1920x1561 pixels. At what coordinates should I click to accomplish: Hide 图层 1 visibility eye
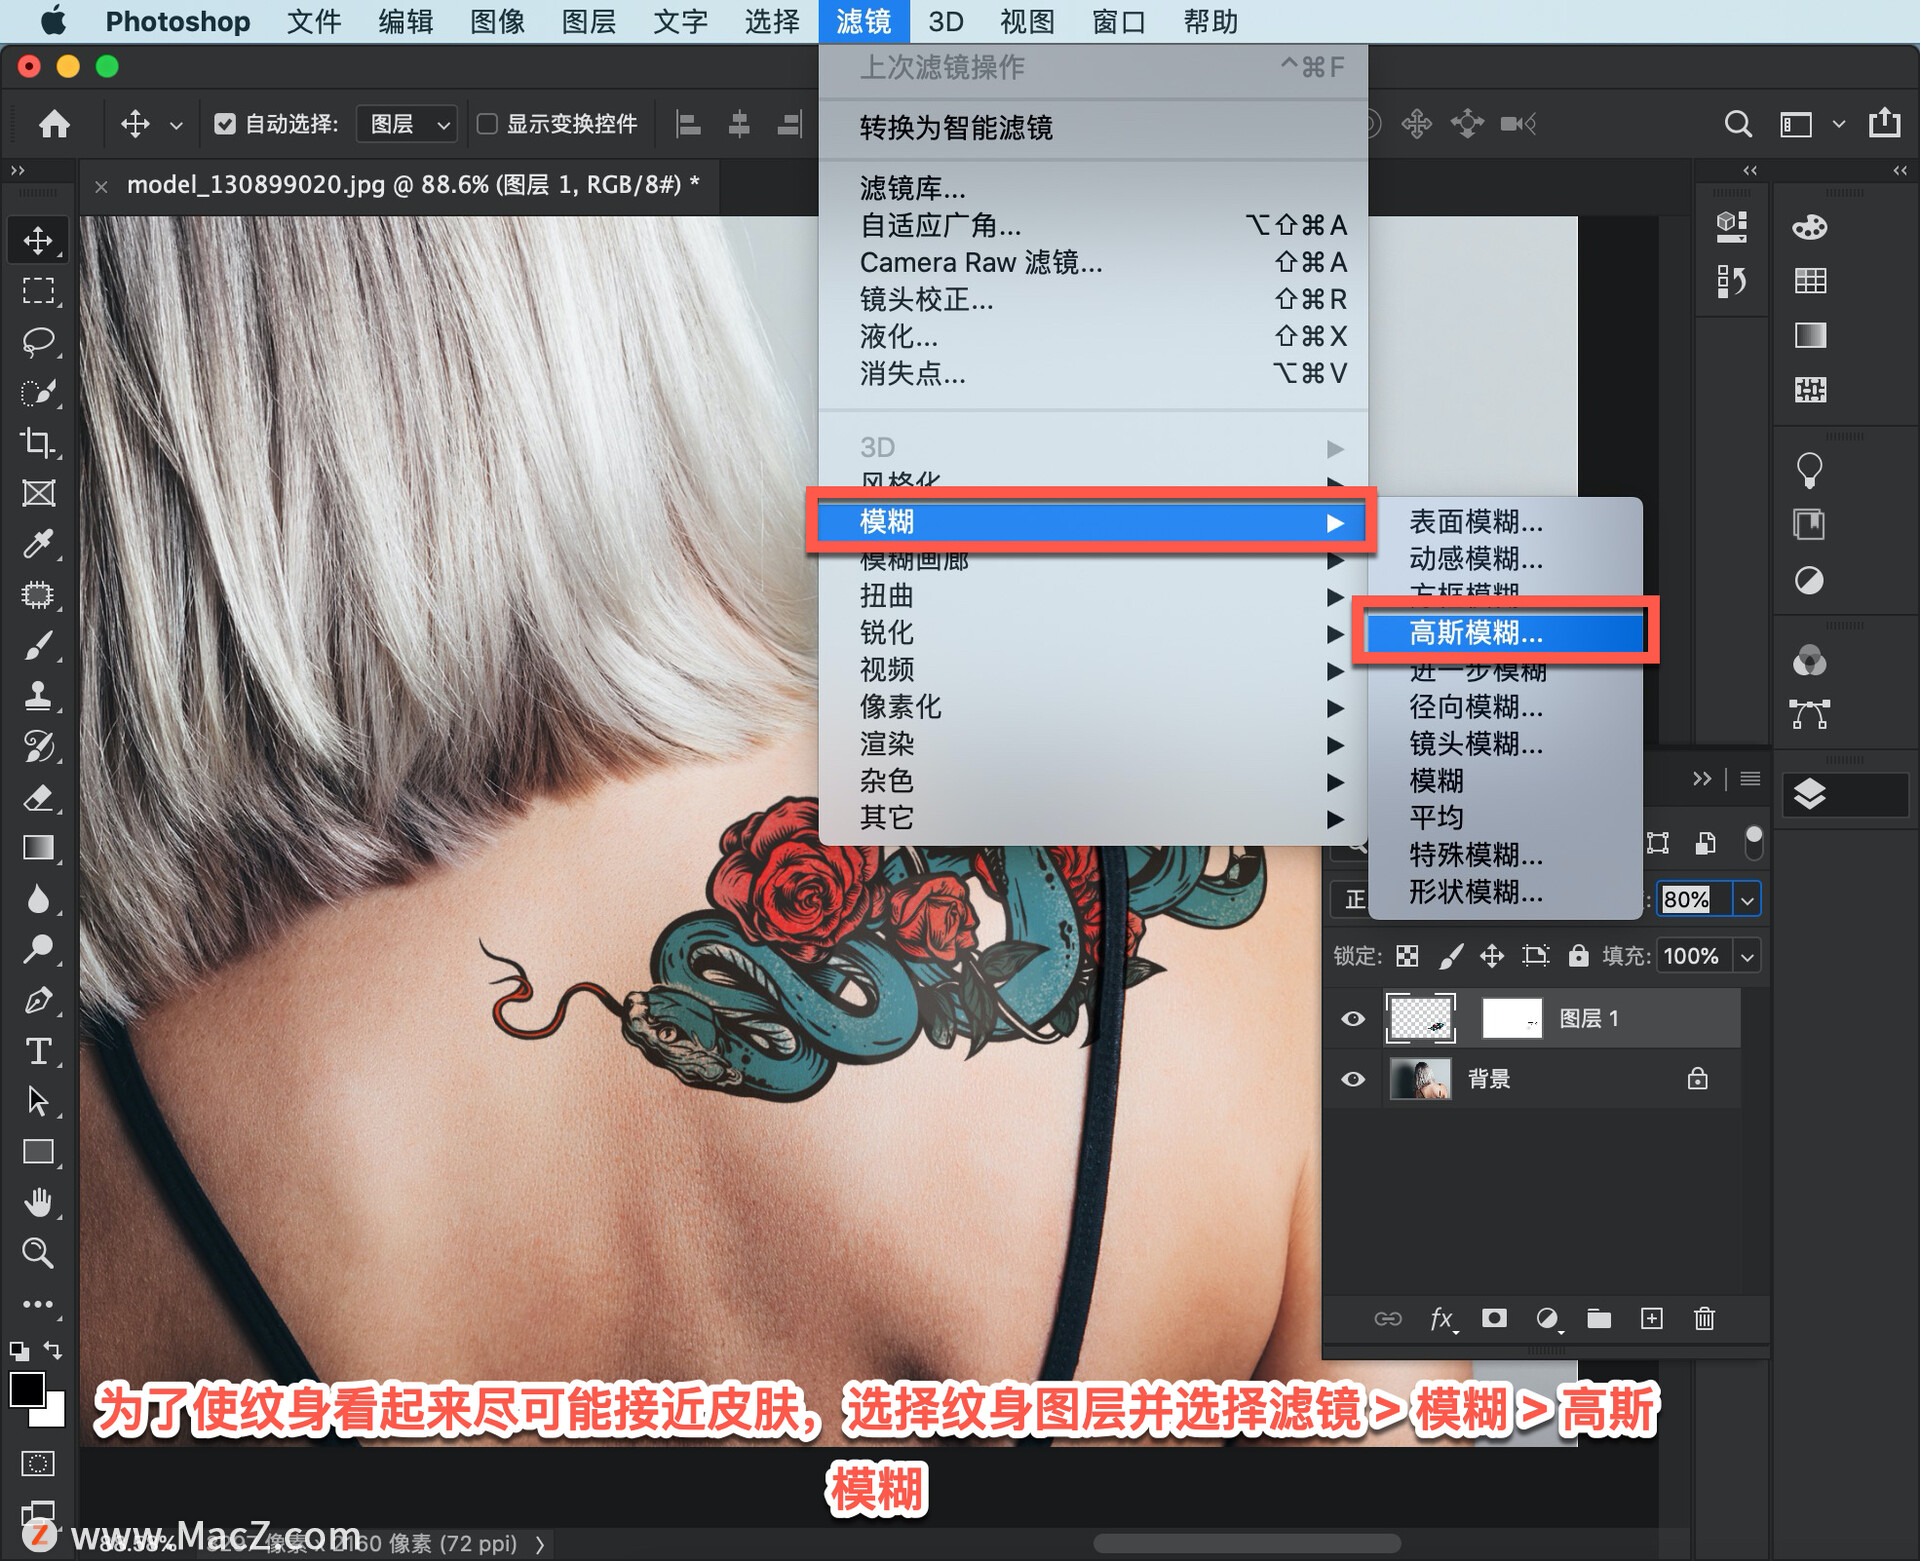tap(1353, 1019)
